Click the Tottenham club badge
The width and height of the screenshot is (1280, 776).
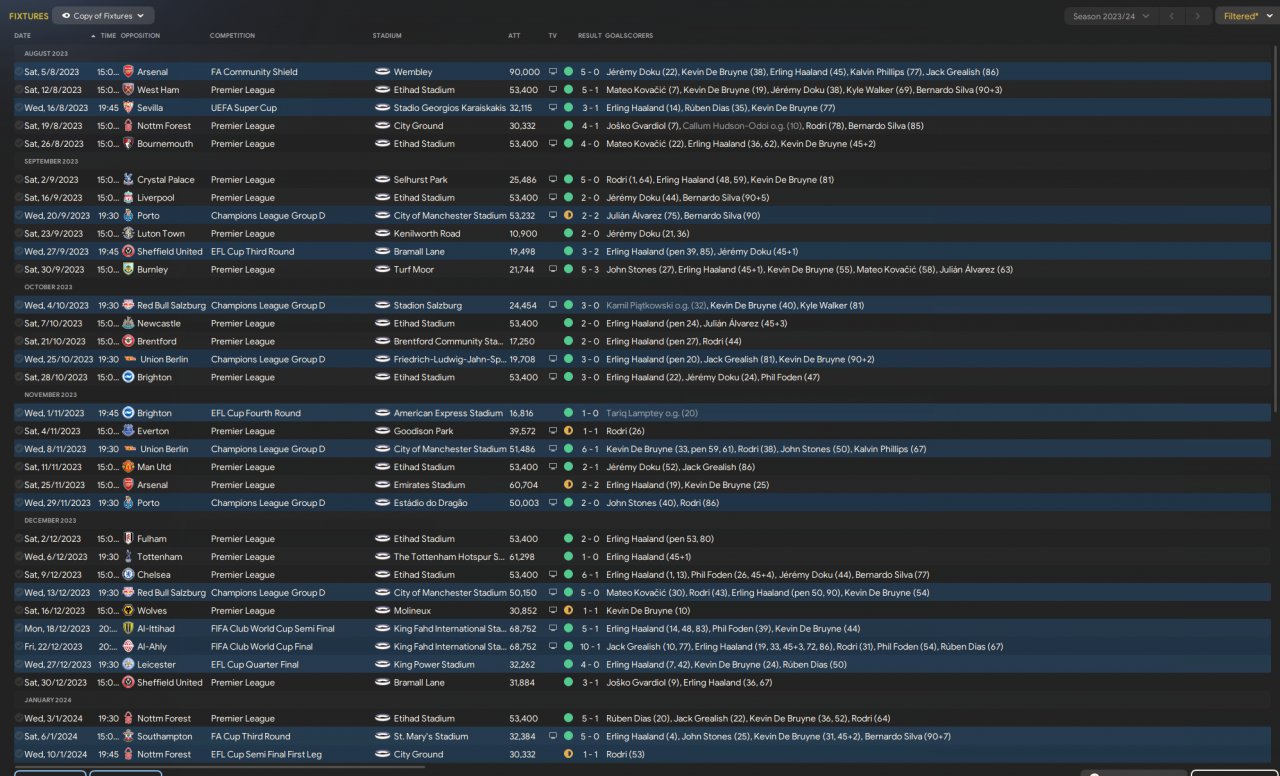pos(128,557)
